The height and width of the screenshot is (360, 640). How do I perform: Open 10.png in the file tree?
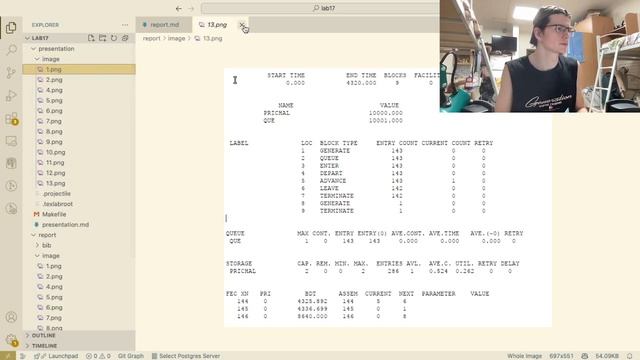(79, 152)
